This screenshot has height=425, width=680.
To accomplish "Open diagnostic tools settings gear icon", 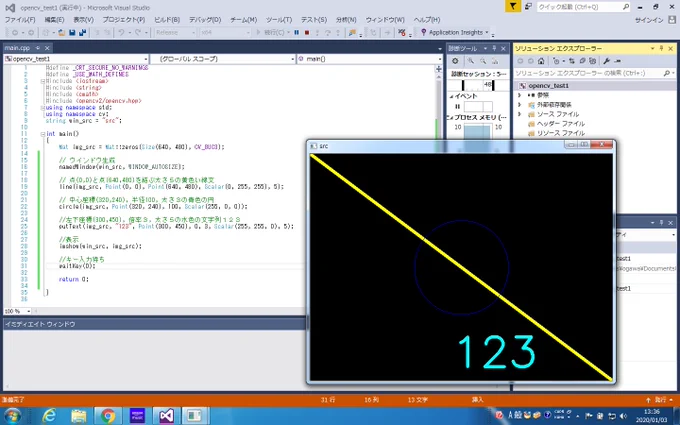I will [455, 61].
